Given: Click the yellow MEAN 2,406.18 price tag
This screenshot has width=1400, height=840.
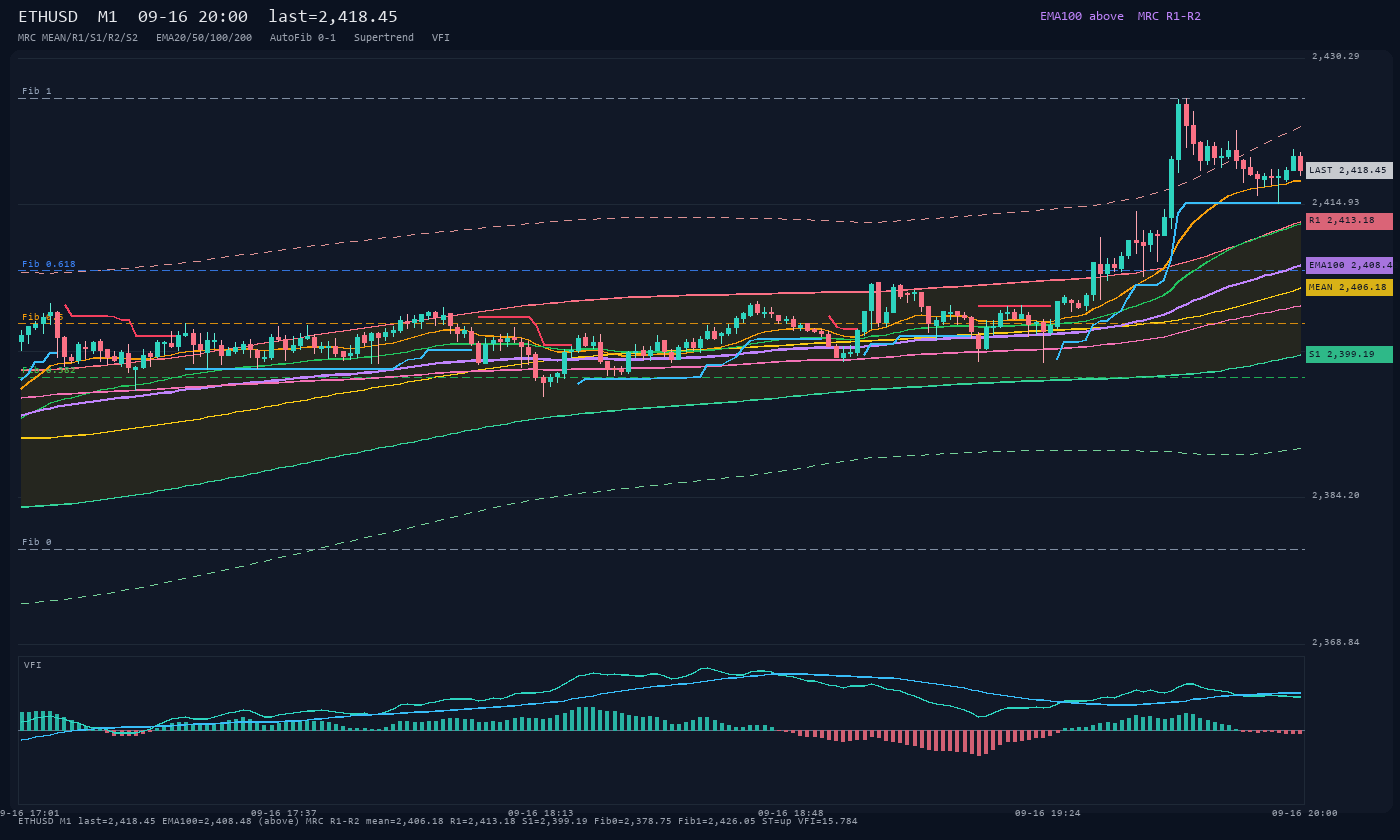Looking at the screenshot, I should click(1349, 287).
